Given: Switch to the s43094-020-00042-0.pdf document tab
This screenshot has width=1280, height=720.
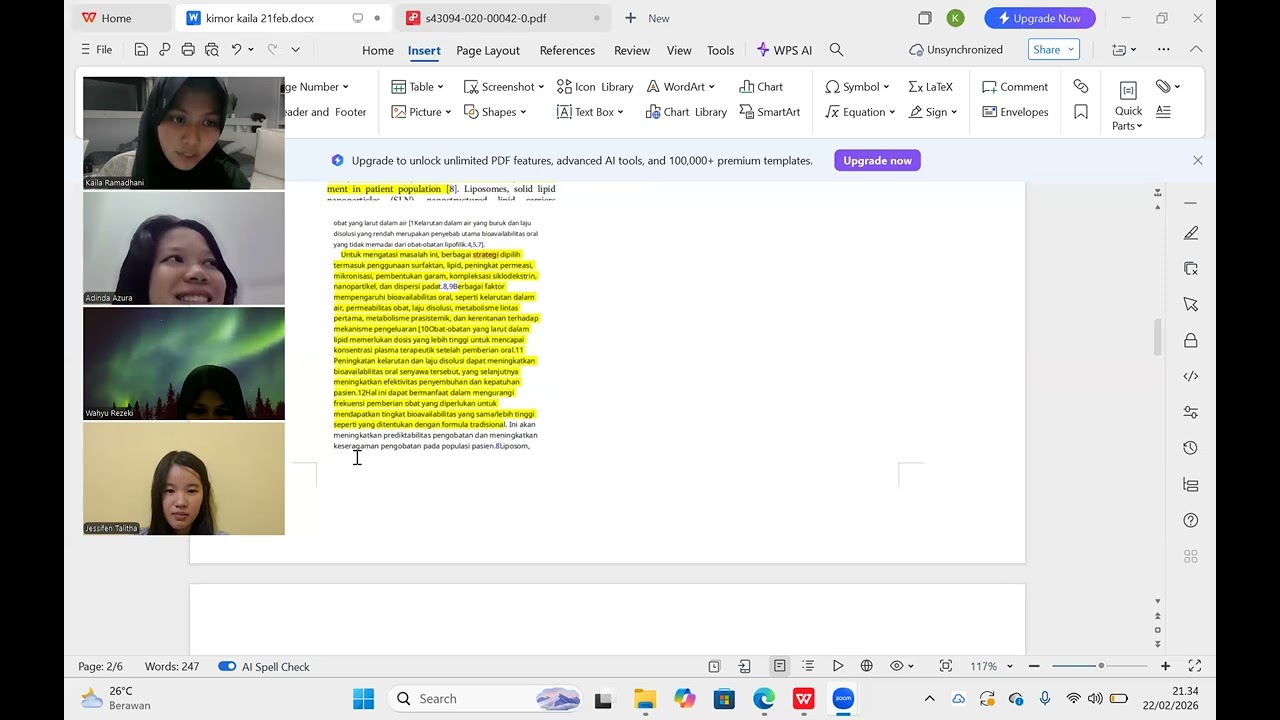Looking at the screenshot, I should (x=503, y=18).
